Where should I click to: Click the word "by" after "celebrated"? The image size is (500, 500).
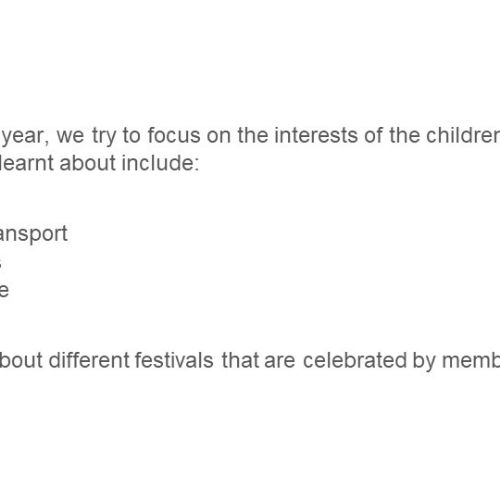click(424, 361)
